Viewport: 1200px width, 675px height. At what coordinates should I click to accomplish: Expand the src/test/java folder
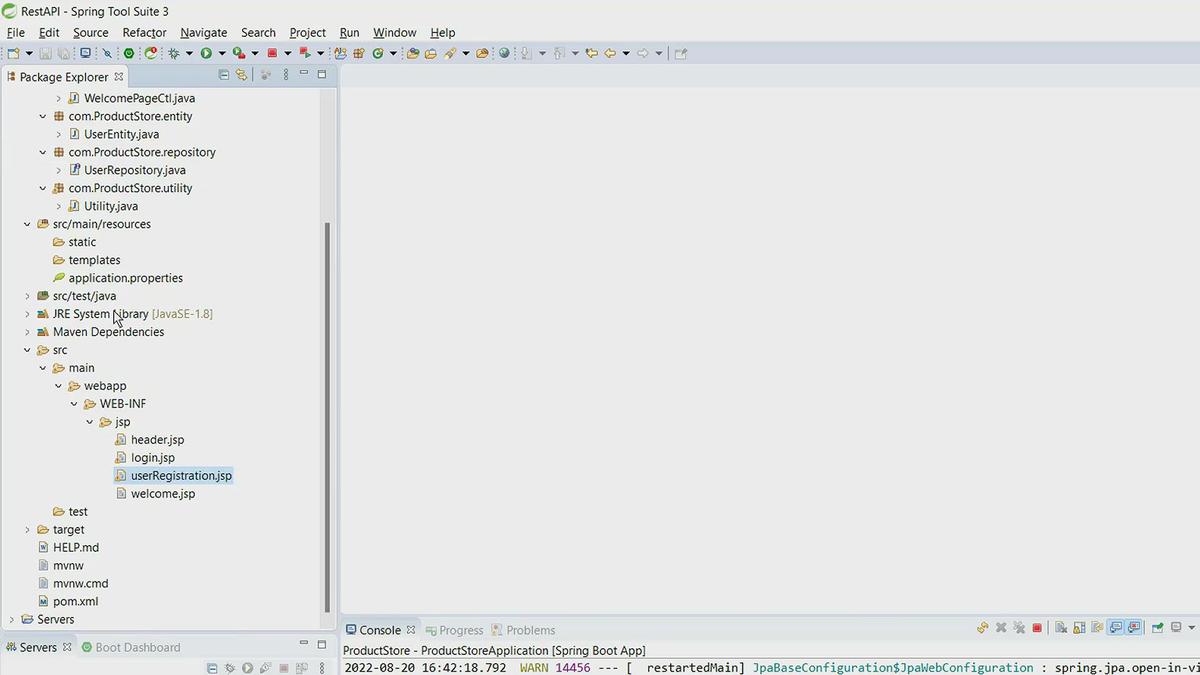(27, 296)
